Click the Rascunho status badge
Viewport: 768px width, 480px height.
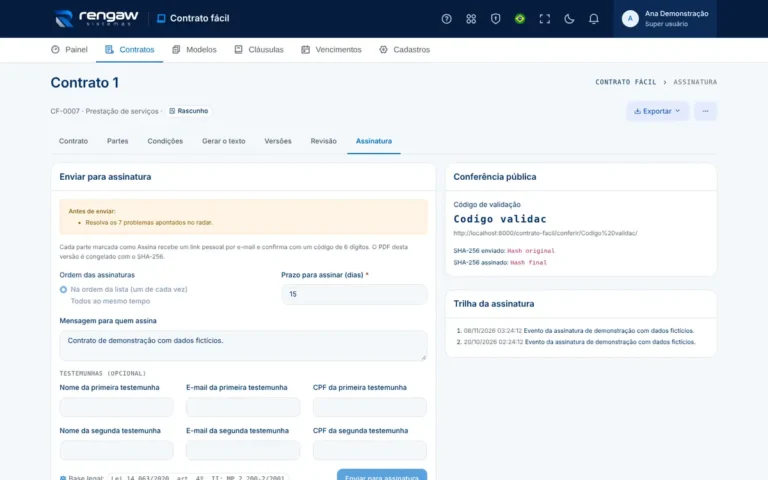pos(189,111)
